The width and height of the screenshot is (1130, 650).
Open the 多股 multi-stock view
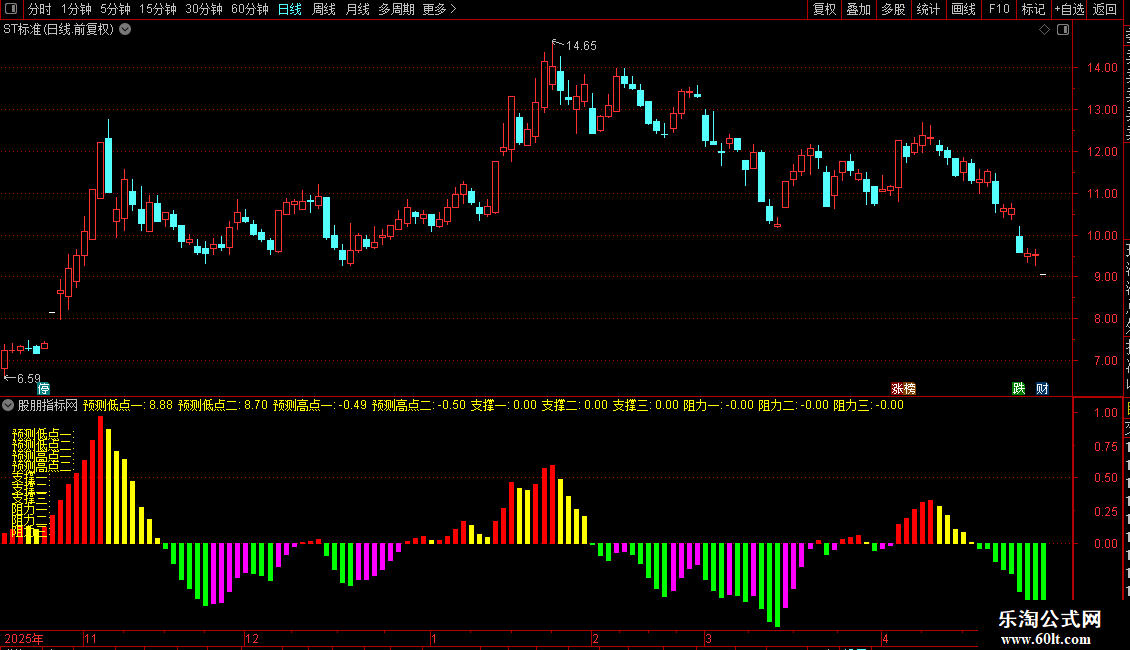coord(893,9)
